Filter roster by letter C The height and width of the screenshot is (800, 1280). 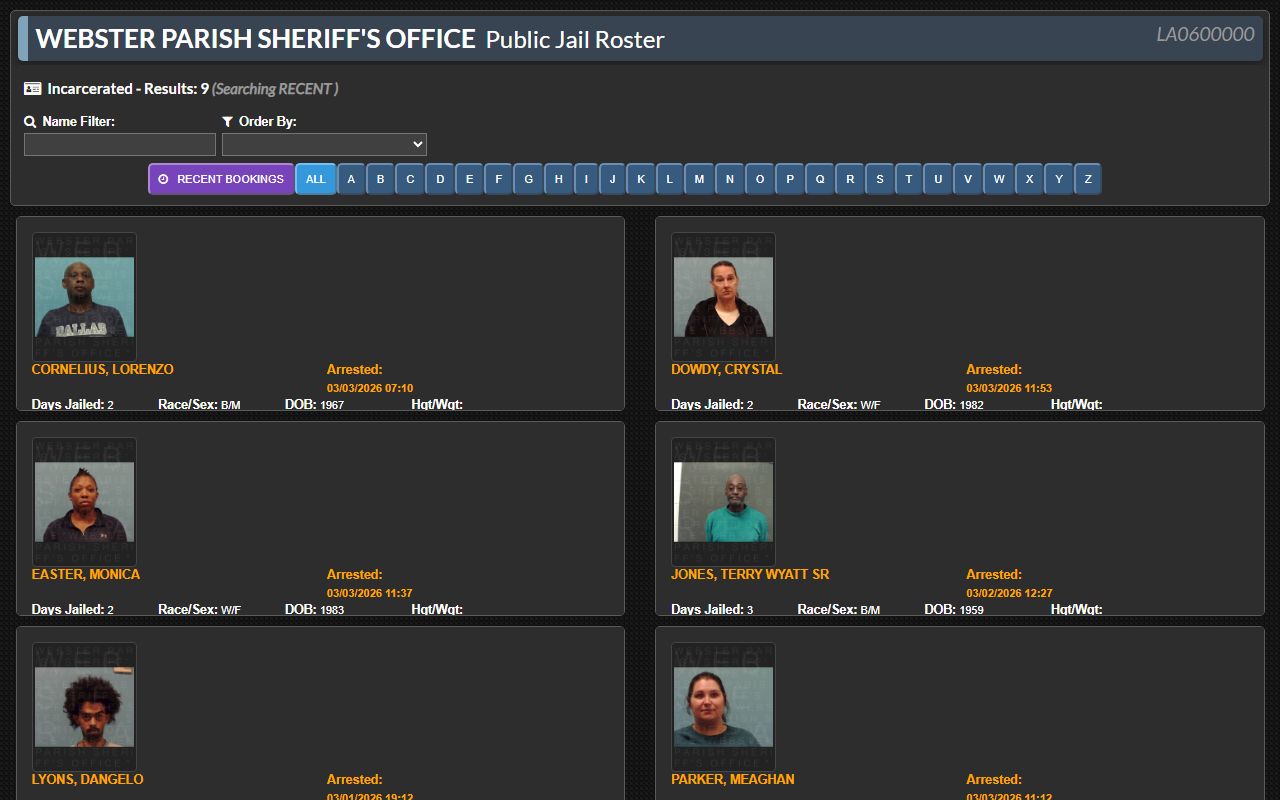(411, 179)
